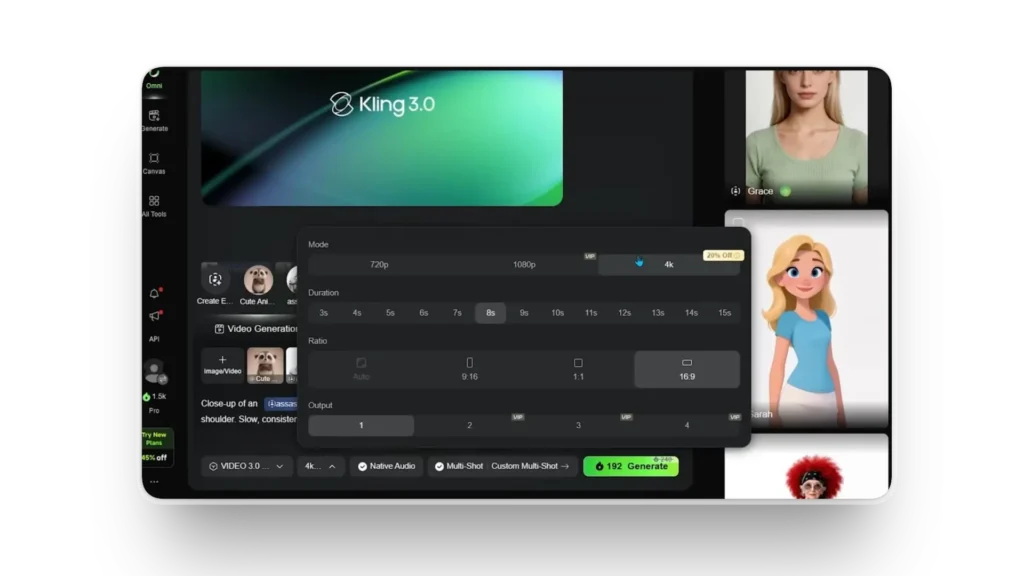Open the Canvas tool in sidebar
1024x576 pixels.
(x=154, y=163)
